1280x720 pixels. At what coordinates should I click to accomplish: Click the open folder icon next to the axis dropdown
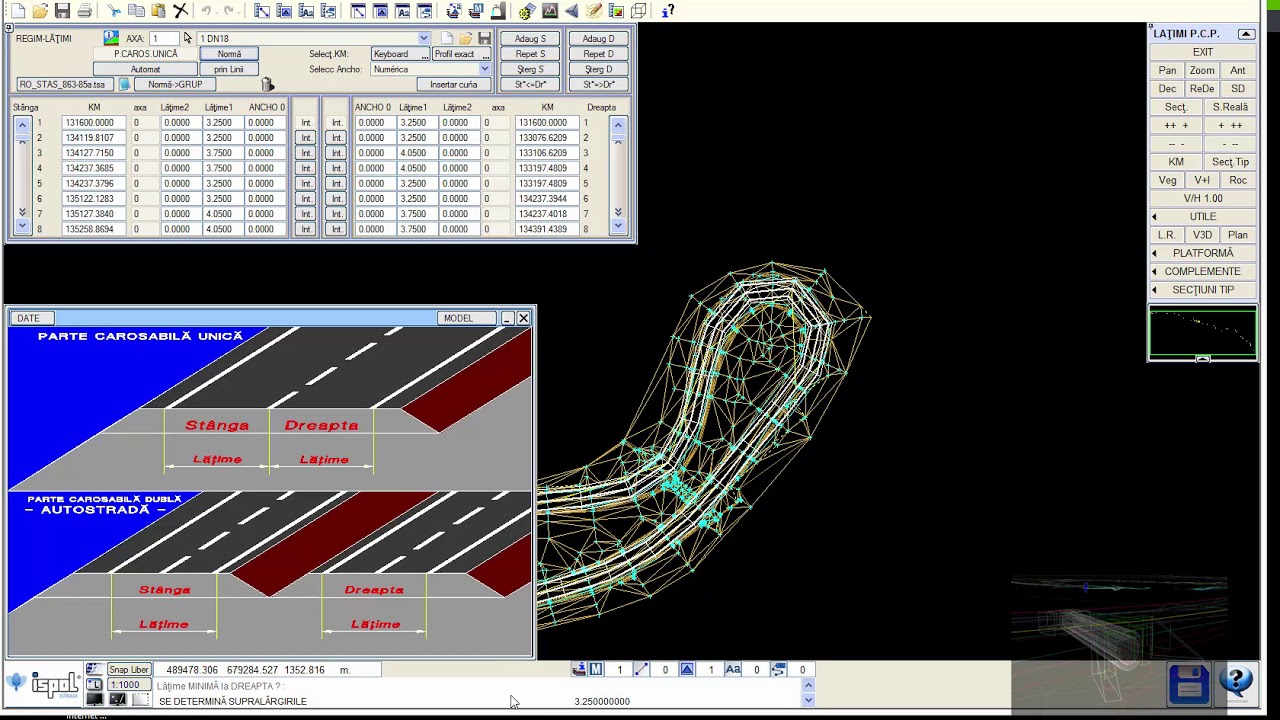pyautogui.click(x=466, y=38)
